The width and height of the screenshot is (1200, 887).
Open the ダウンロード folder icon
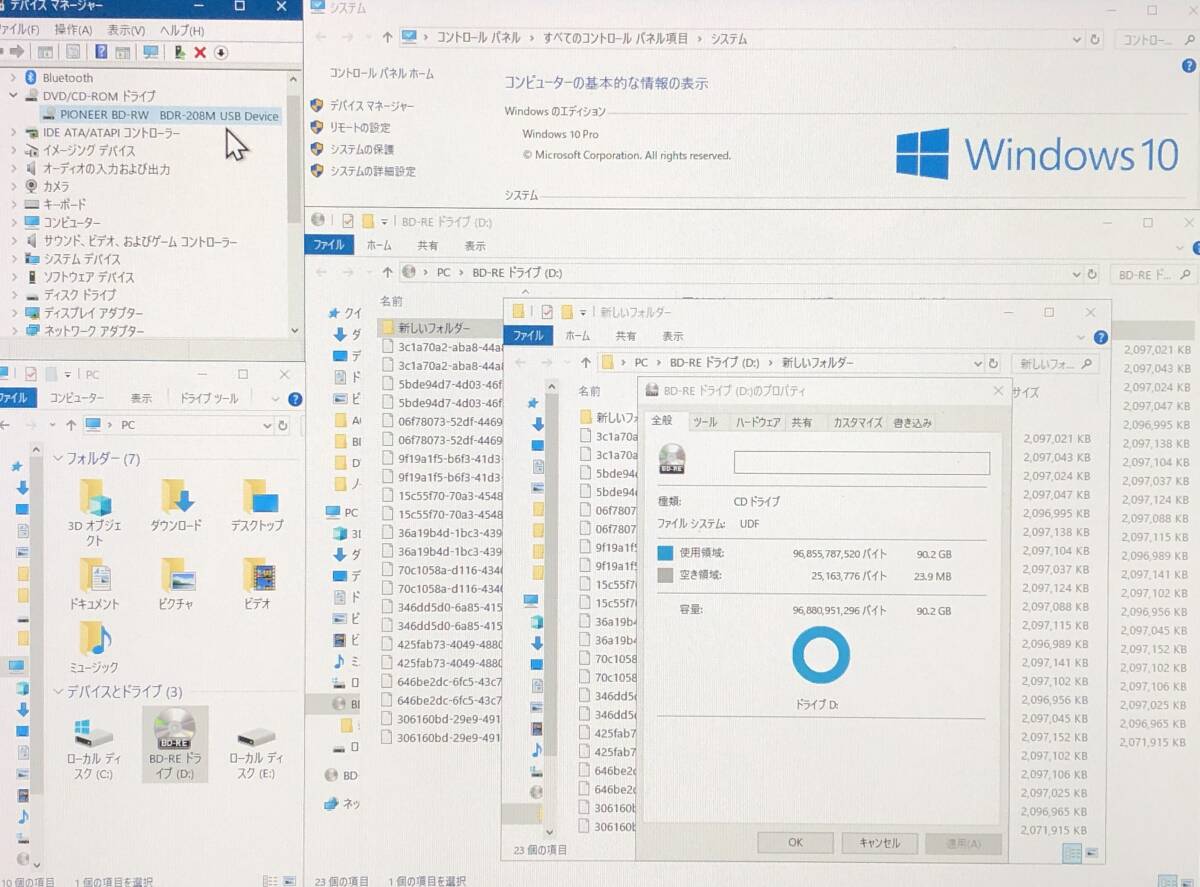(x=176, y=504)
